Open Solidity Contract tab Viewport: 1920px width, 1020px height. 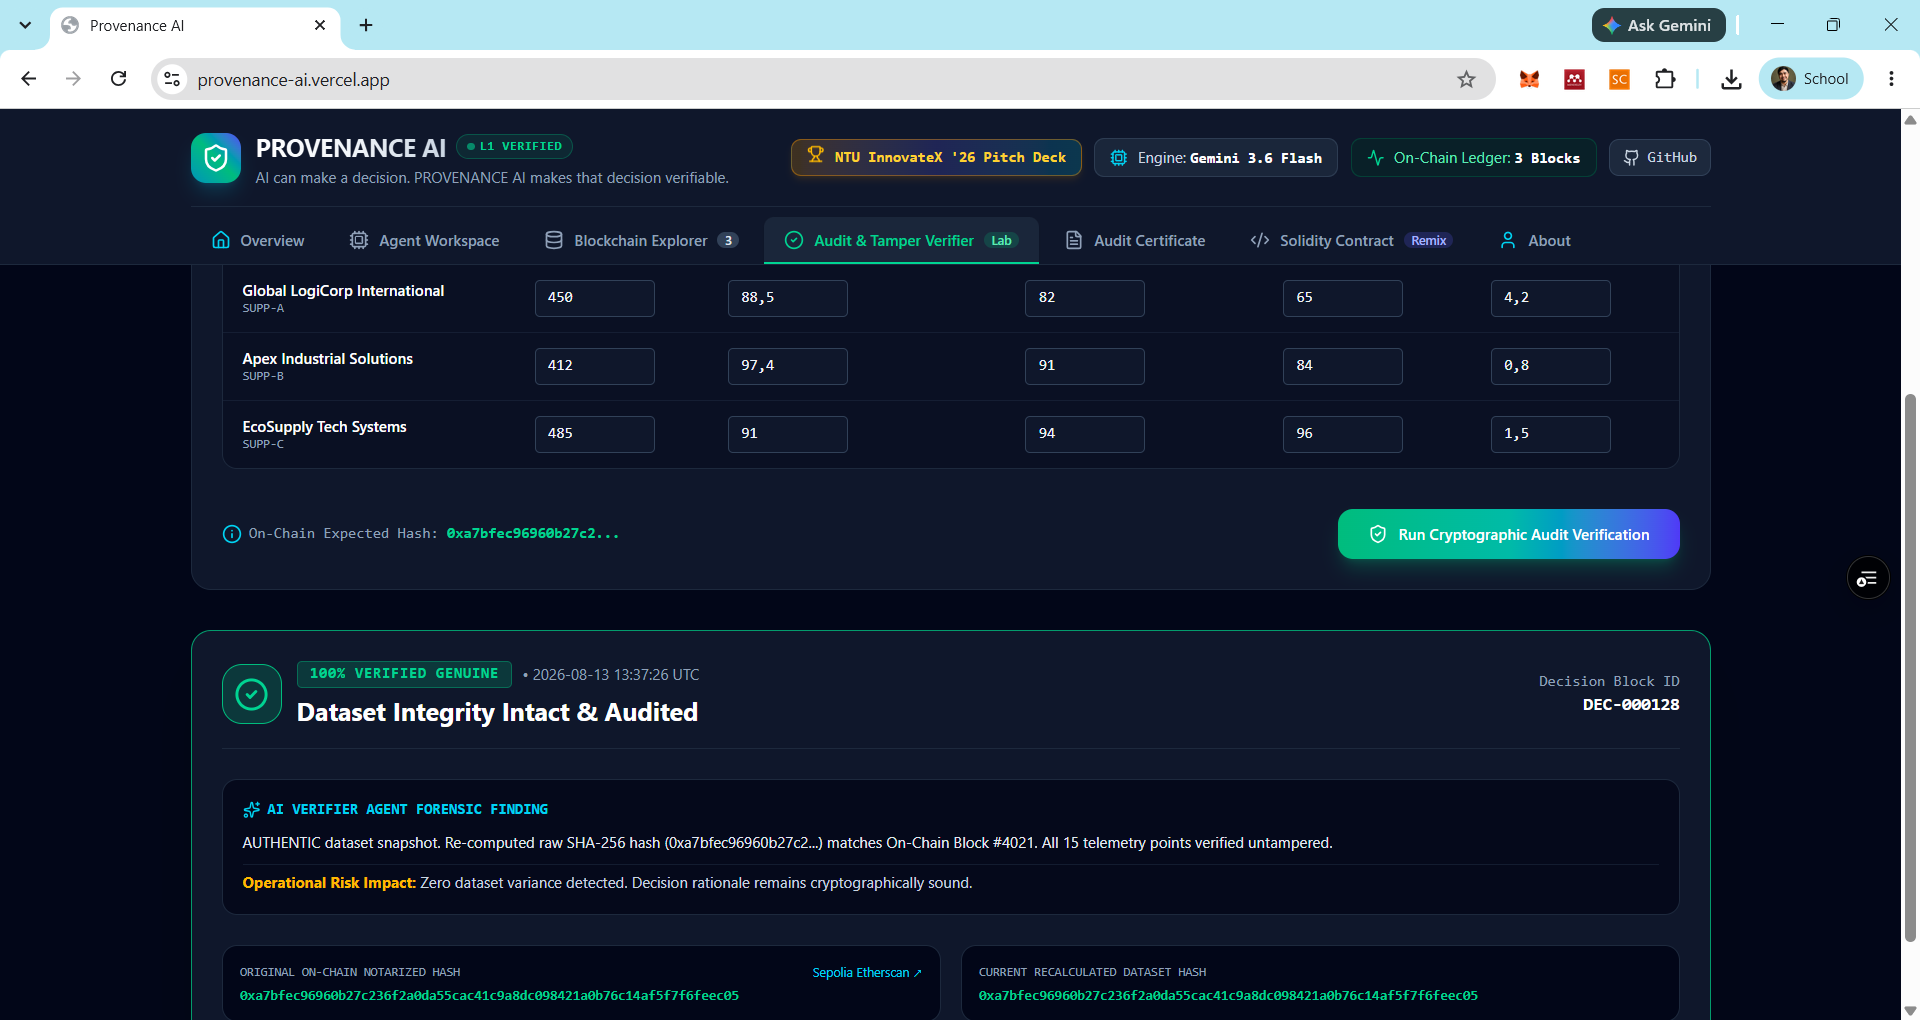(1350, 240)
